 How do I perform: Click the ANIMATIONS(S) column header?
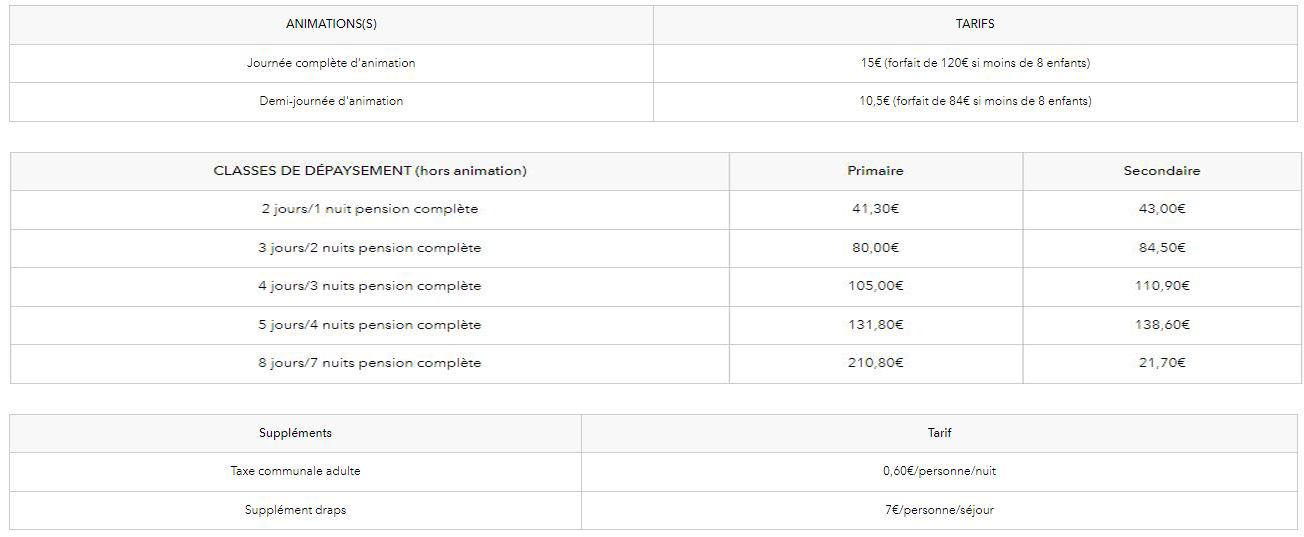click(x=331, y=25)
